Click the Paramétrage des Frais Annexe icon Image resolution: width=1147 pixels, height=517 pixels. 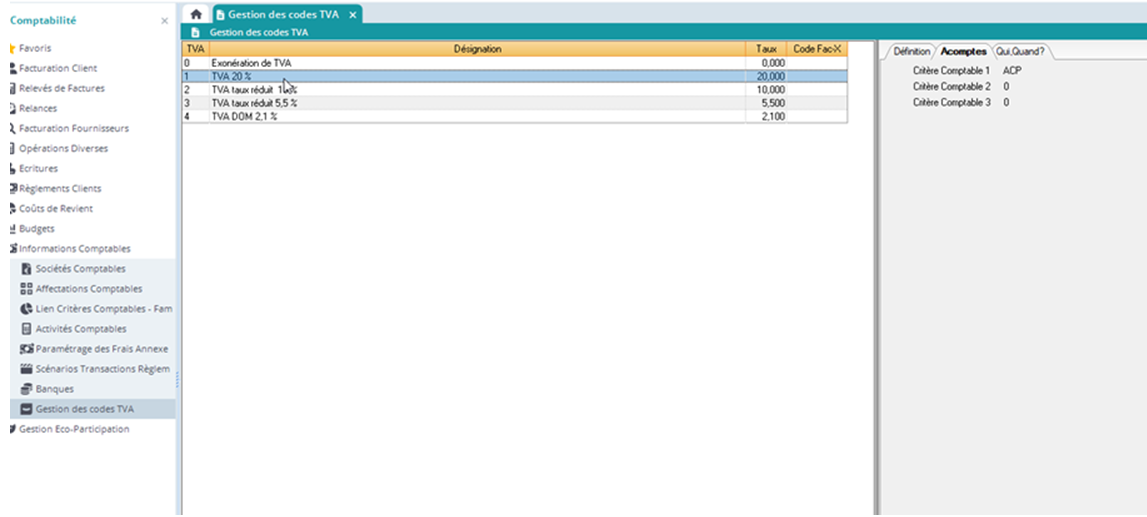pos(27,349)
